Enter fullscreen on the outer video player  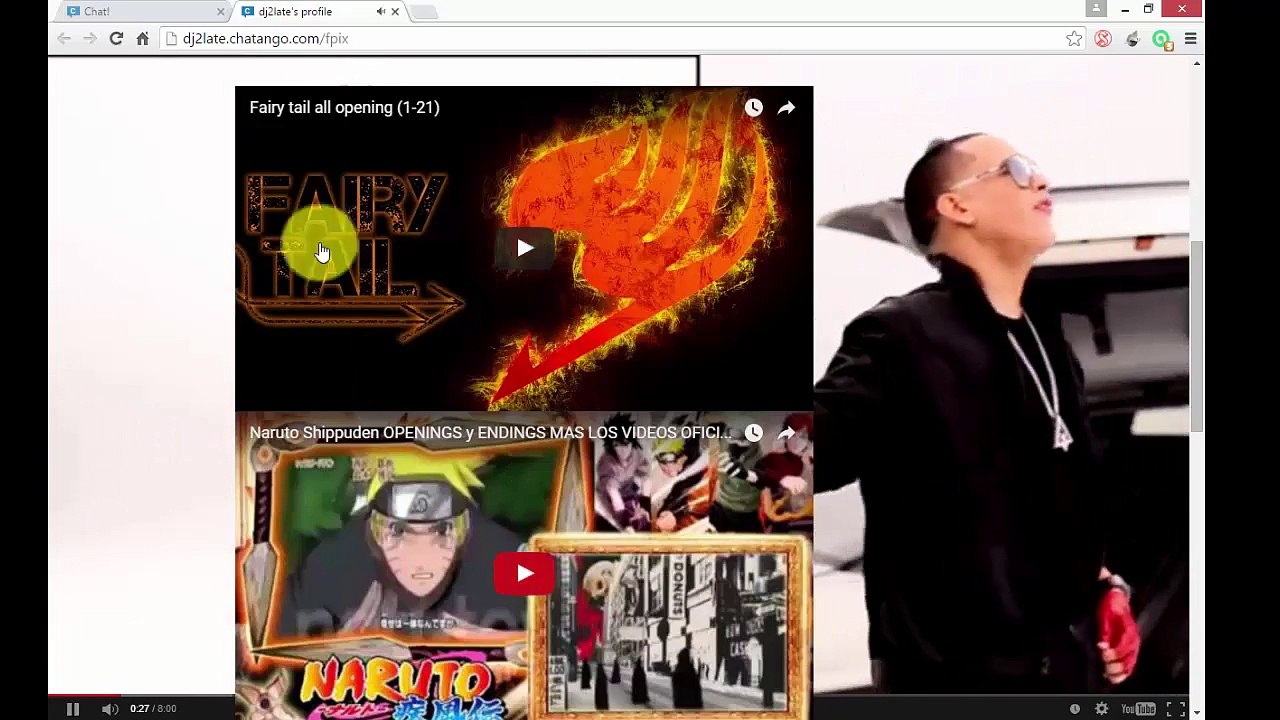(x=1175, y=709)
